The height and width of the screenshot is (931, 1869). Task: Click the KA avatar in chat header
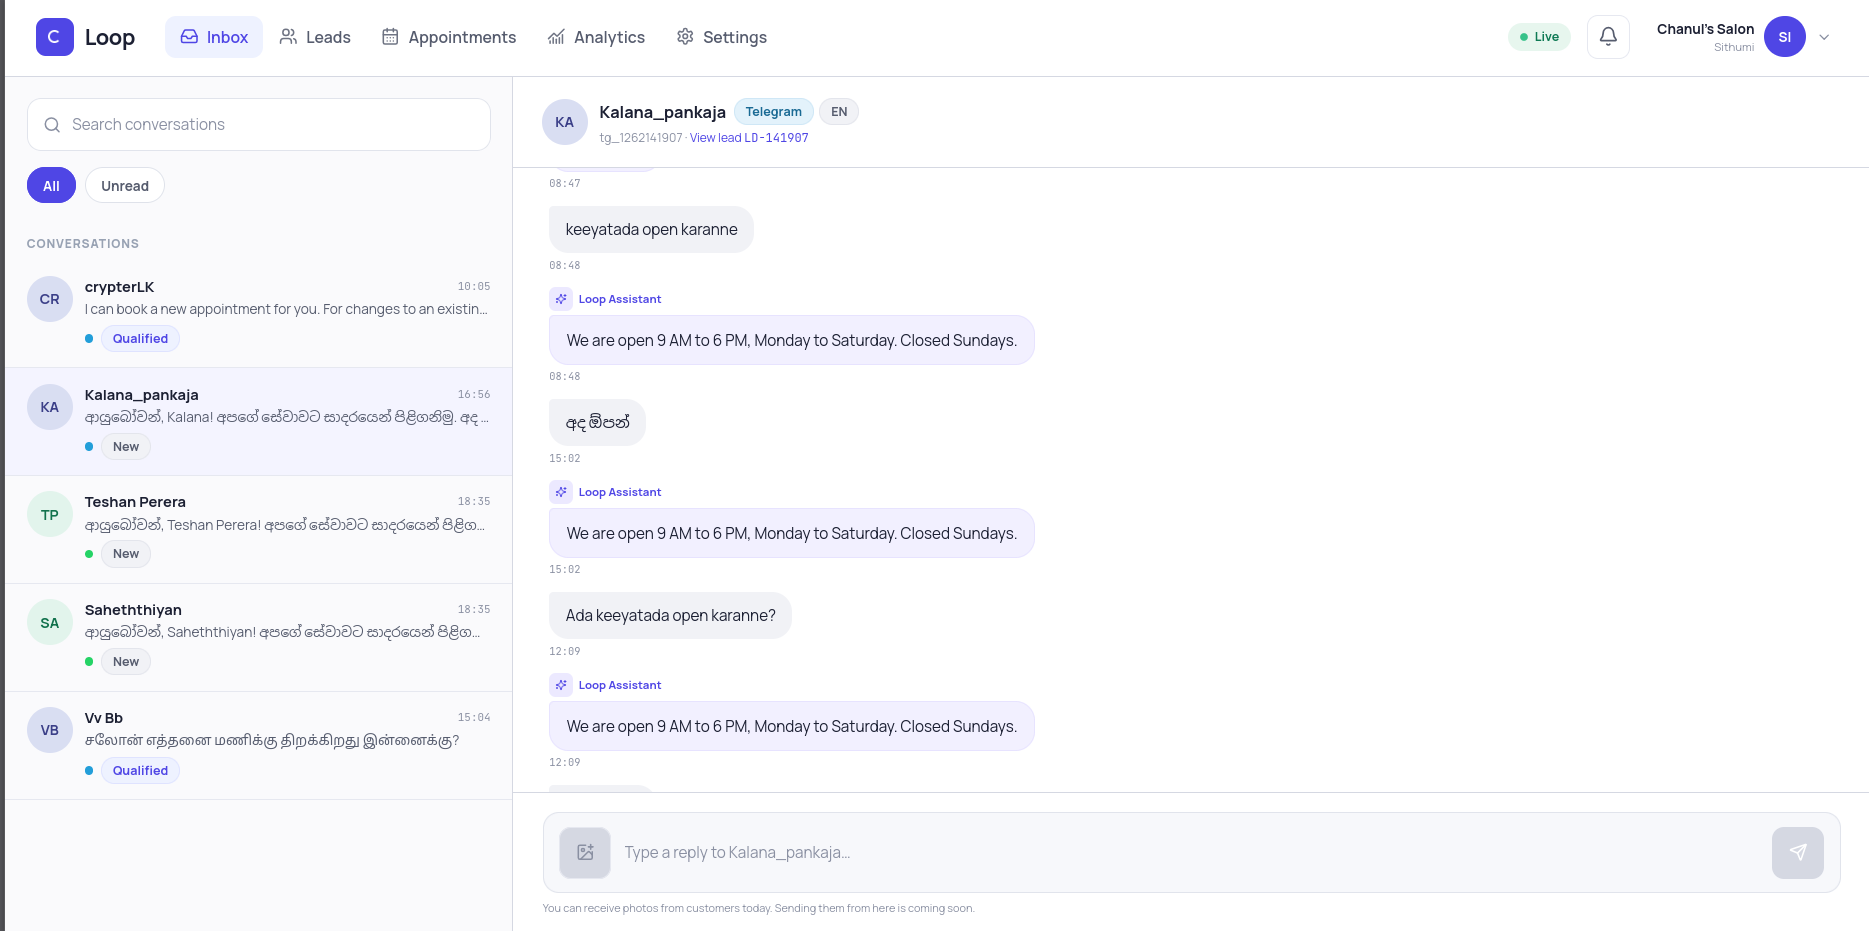(565, 122)
